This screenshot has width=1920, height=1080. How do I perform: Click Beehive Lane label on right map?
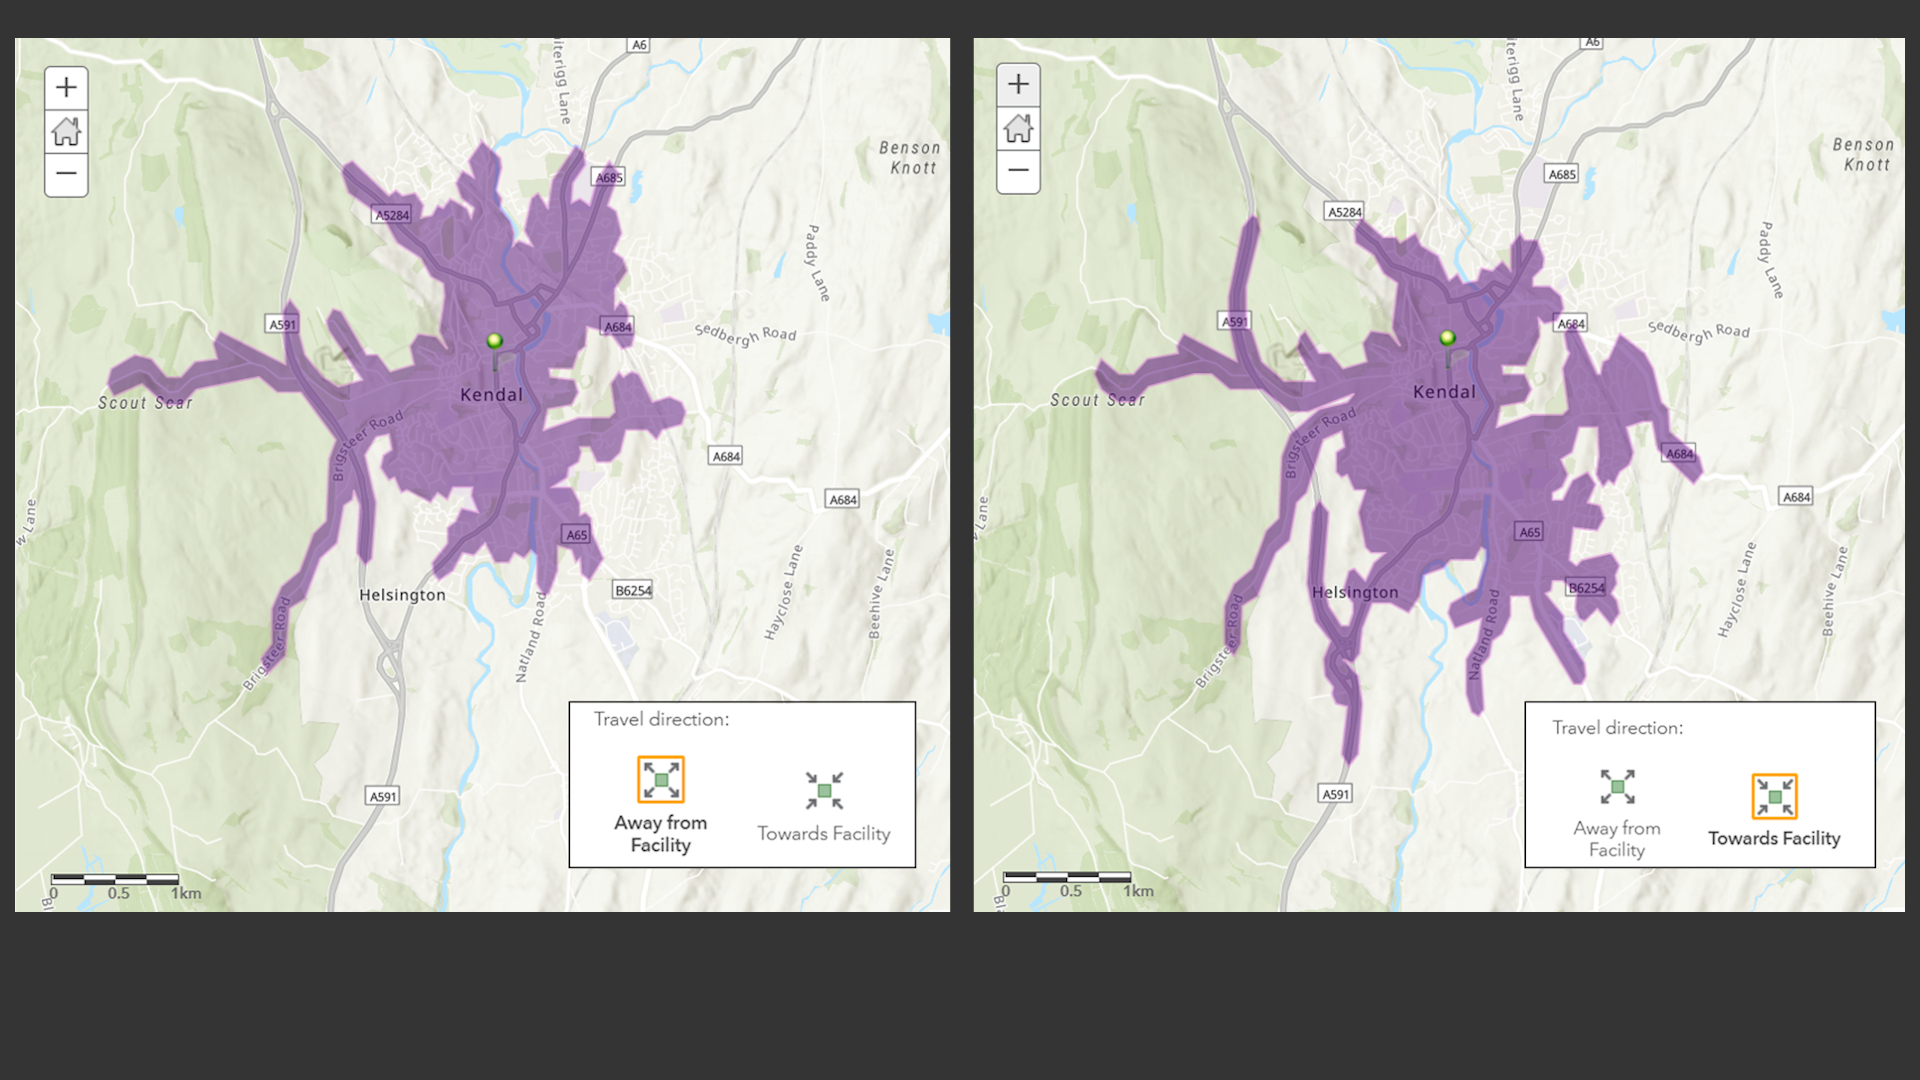click(x=1835, y=591)
